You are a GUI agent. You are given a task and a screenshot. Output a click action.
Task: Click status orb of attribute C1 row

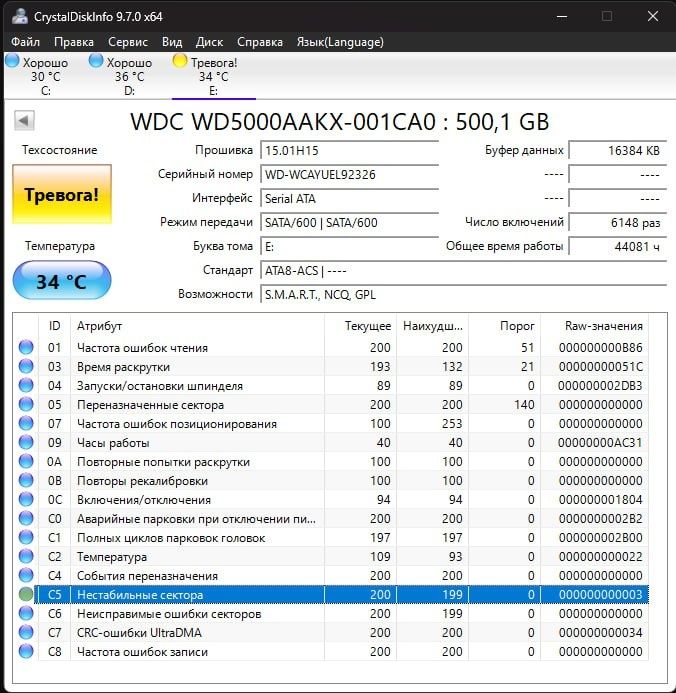click(26, 537)
